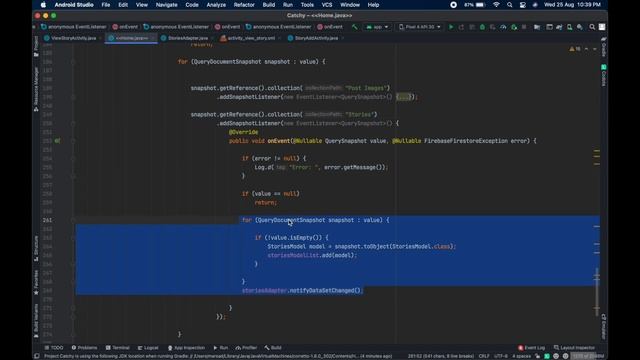Image resolution: width=640 pixels, height=360 pixels.
Task: Open the Terminal tool window button
Action: [x=118, y=348]
